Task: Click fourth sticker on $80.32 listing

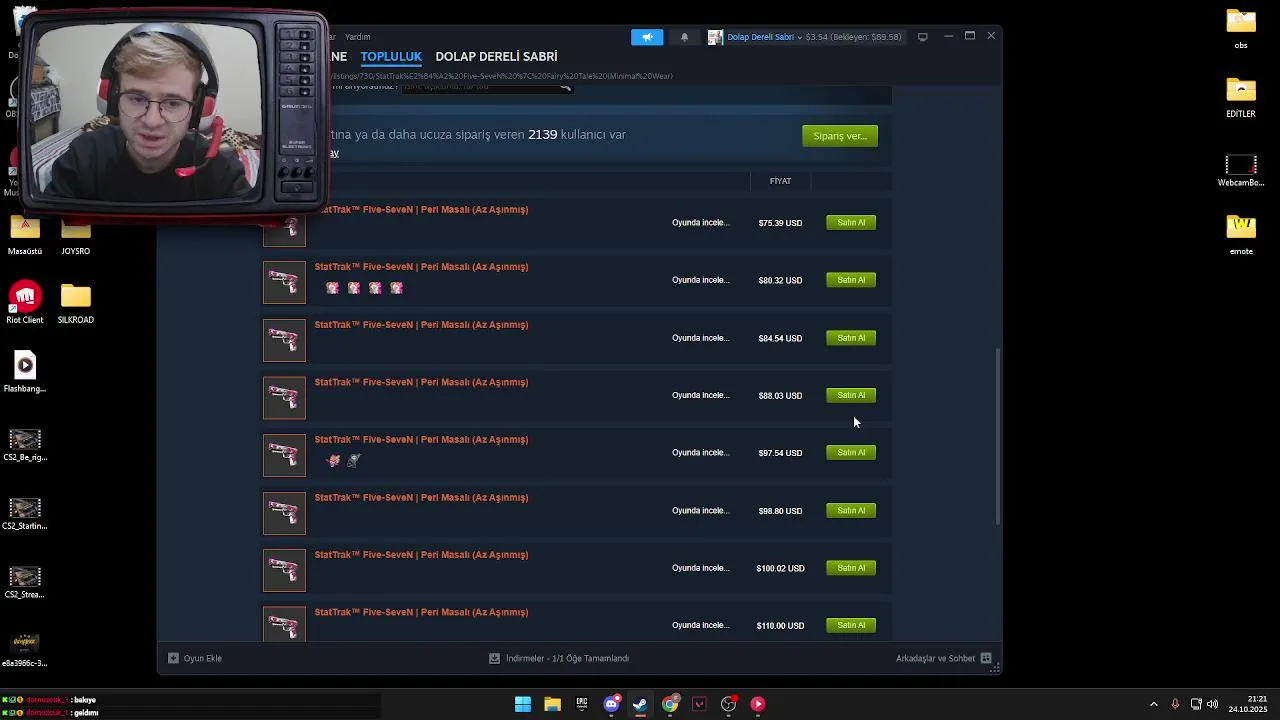Action: pyautogui.click(x=397, y=288)
